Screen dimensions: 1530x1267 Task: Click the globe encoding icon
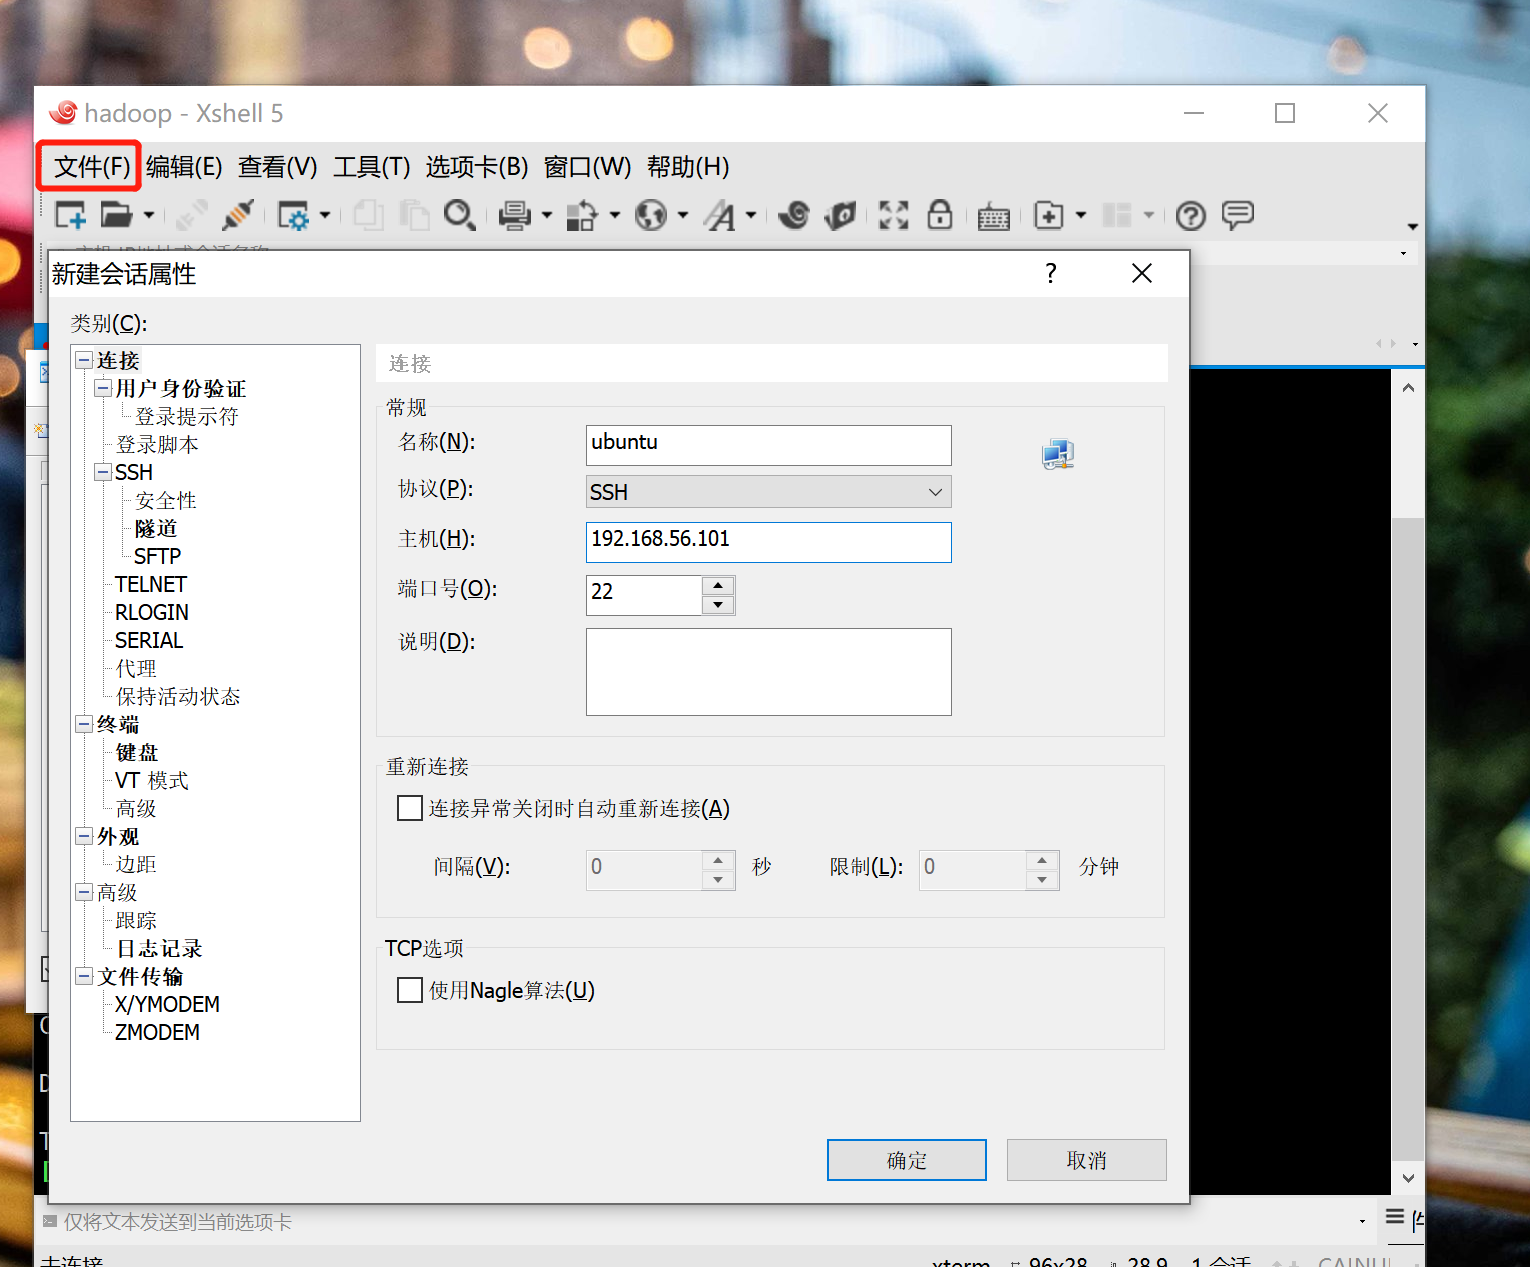coord(651,215)
